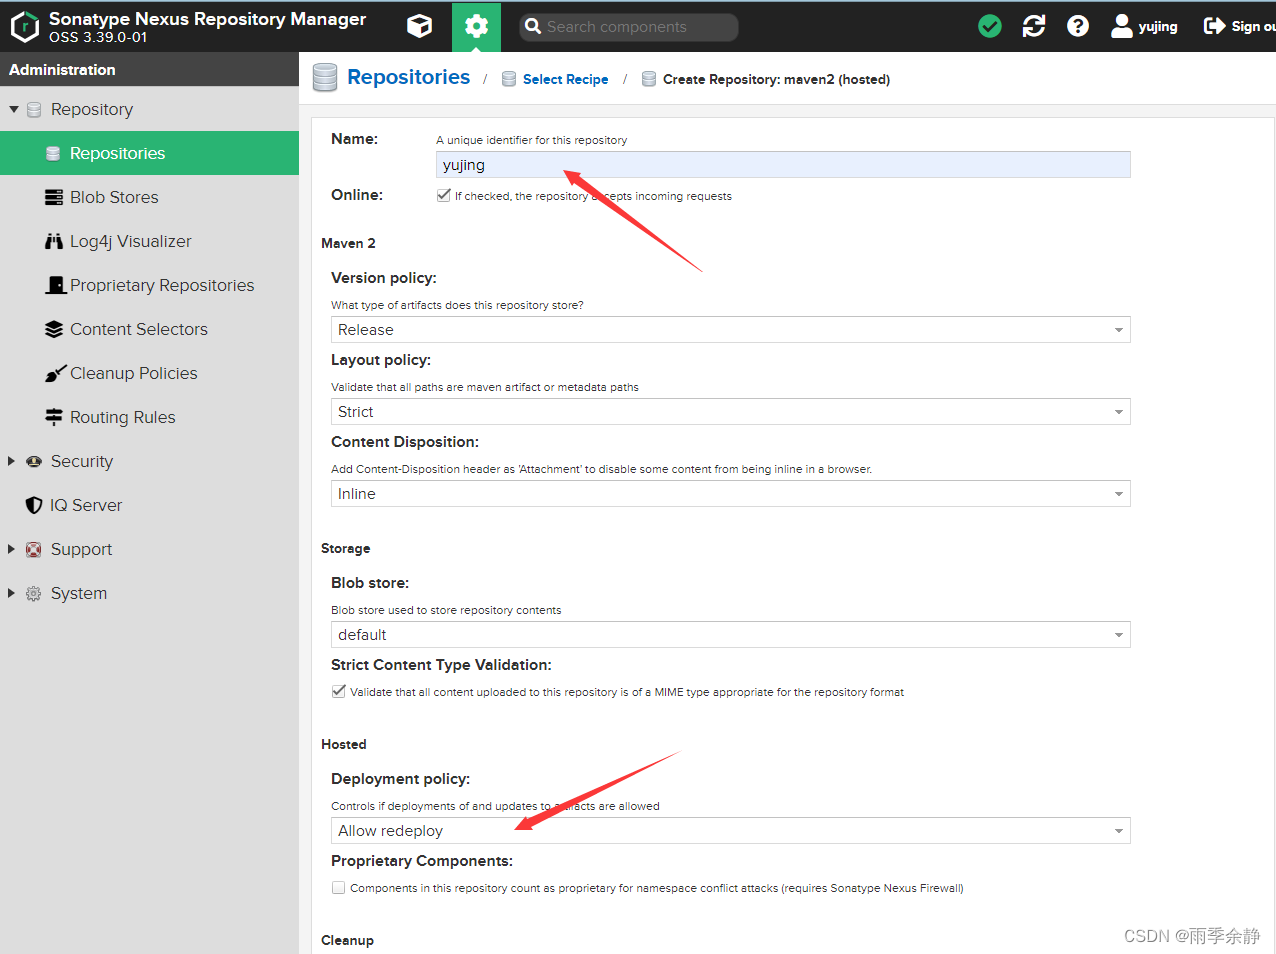Click the Repositories sidebar icon
This screenshot has height=954, width=1276.
click(53, 153)
